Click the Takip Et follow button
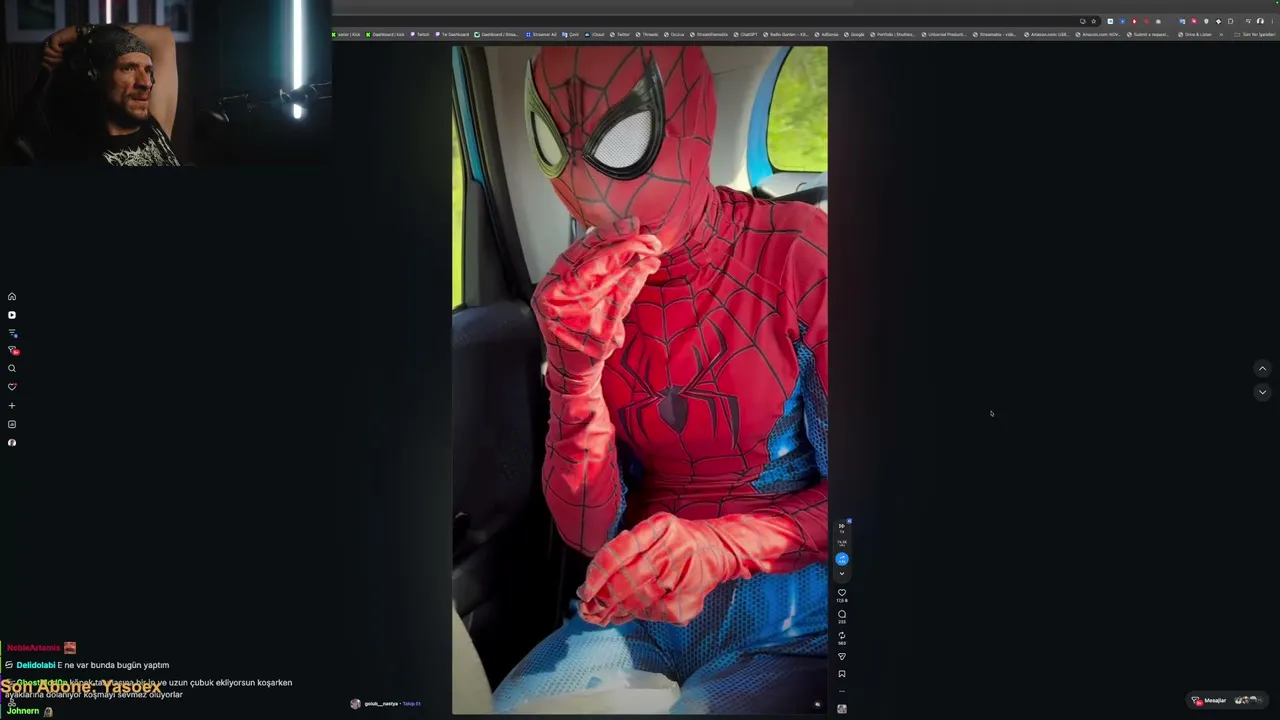 (x=411, y=704)
